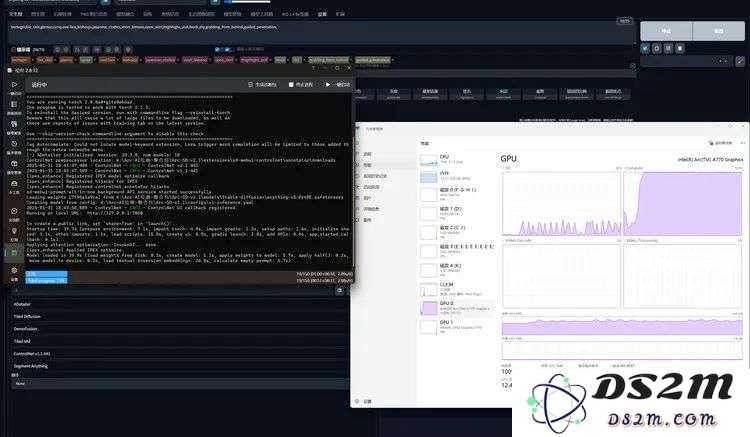Click the upper blue progress bar in launcher console
750x437 pixels.
tap(46, 274)
